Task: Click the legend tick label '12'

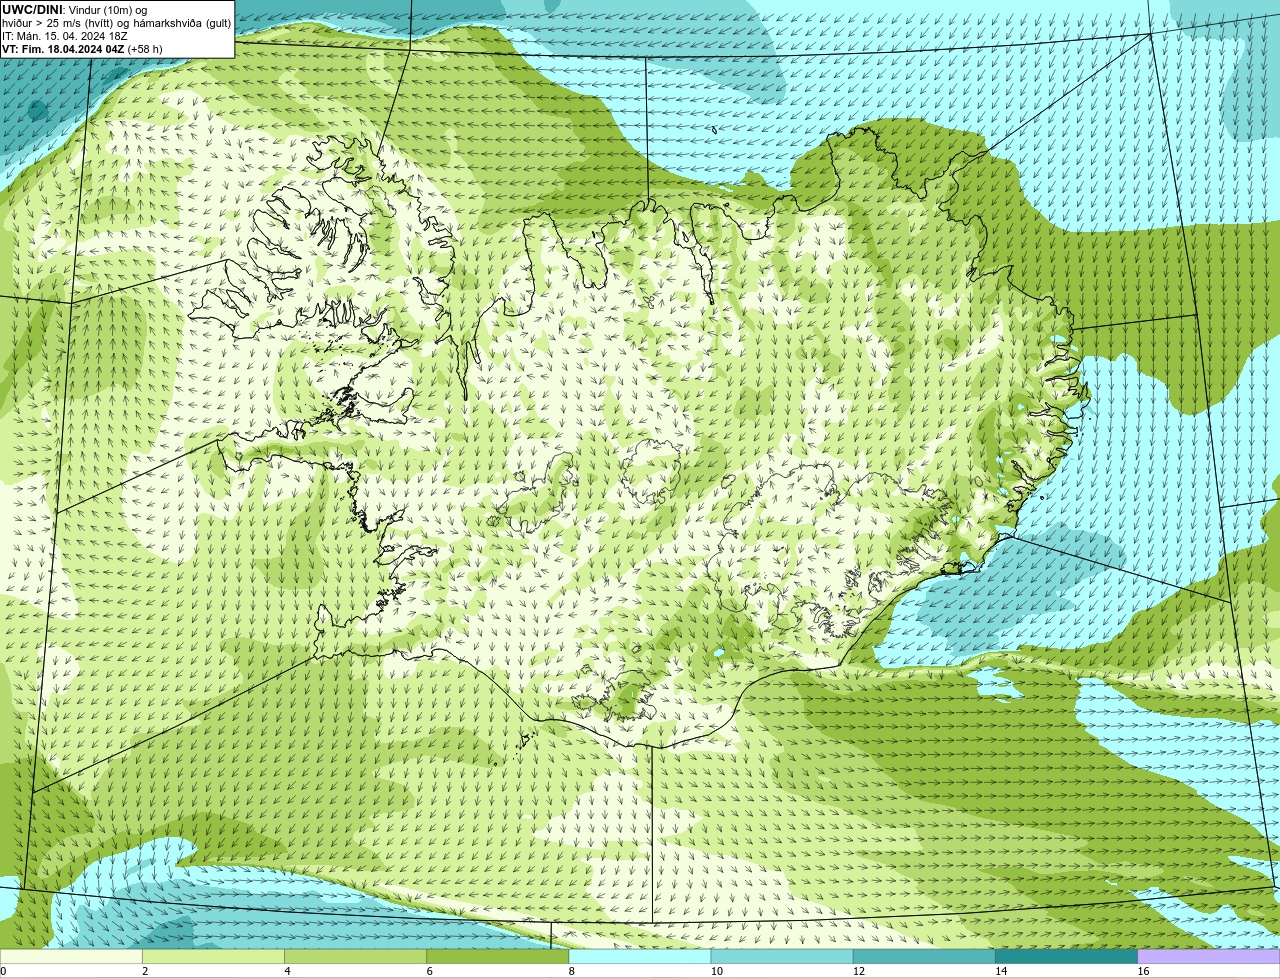Action: [859, 971]
